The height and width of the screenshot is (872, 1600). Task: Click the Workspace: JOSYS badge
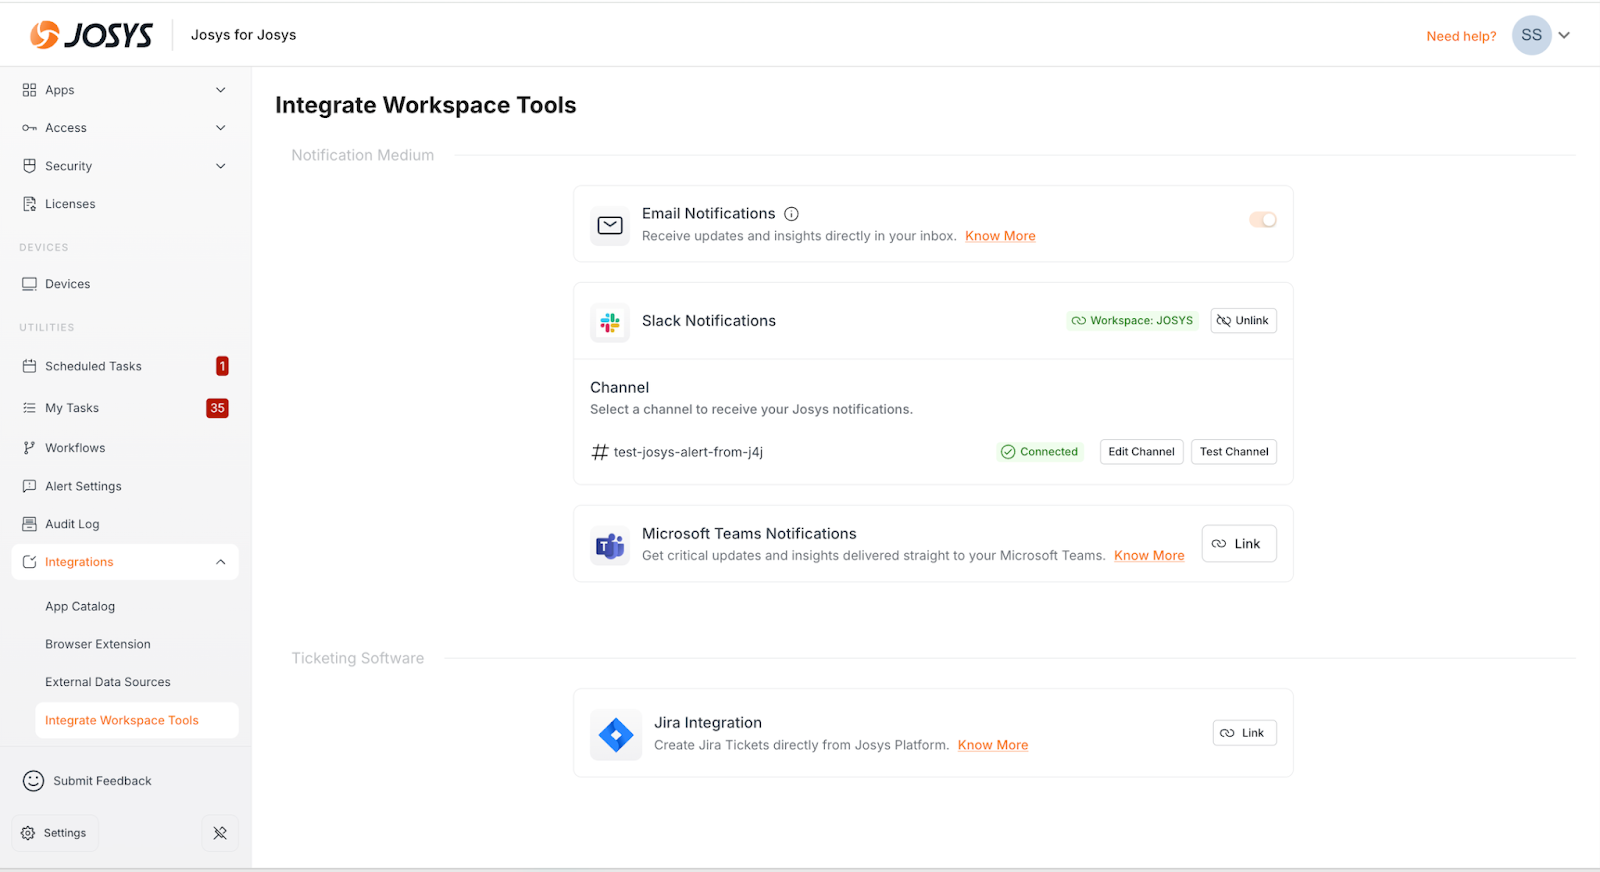click(1132, 321)
